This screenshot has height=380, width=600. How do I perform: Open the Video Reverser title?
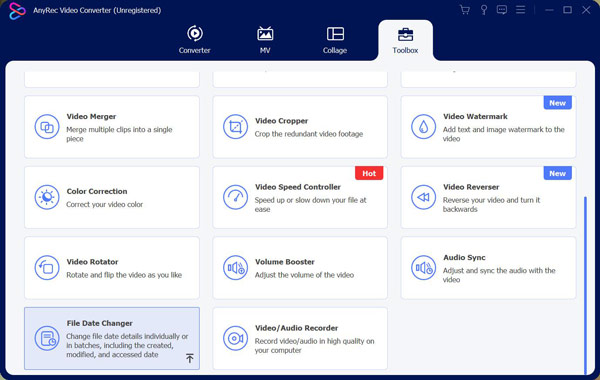pyautogui.click(x=471, y=187)
